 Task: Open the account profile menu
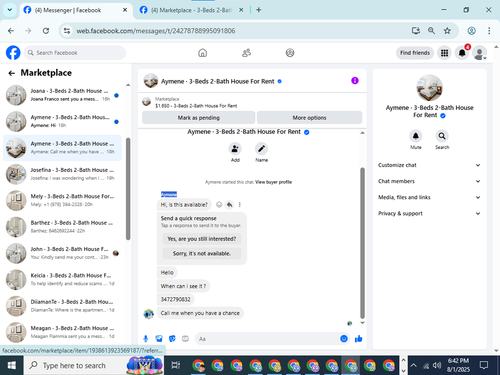click(480, 53)
